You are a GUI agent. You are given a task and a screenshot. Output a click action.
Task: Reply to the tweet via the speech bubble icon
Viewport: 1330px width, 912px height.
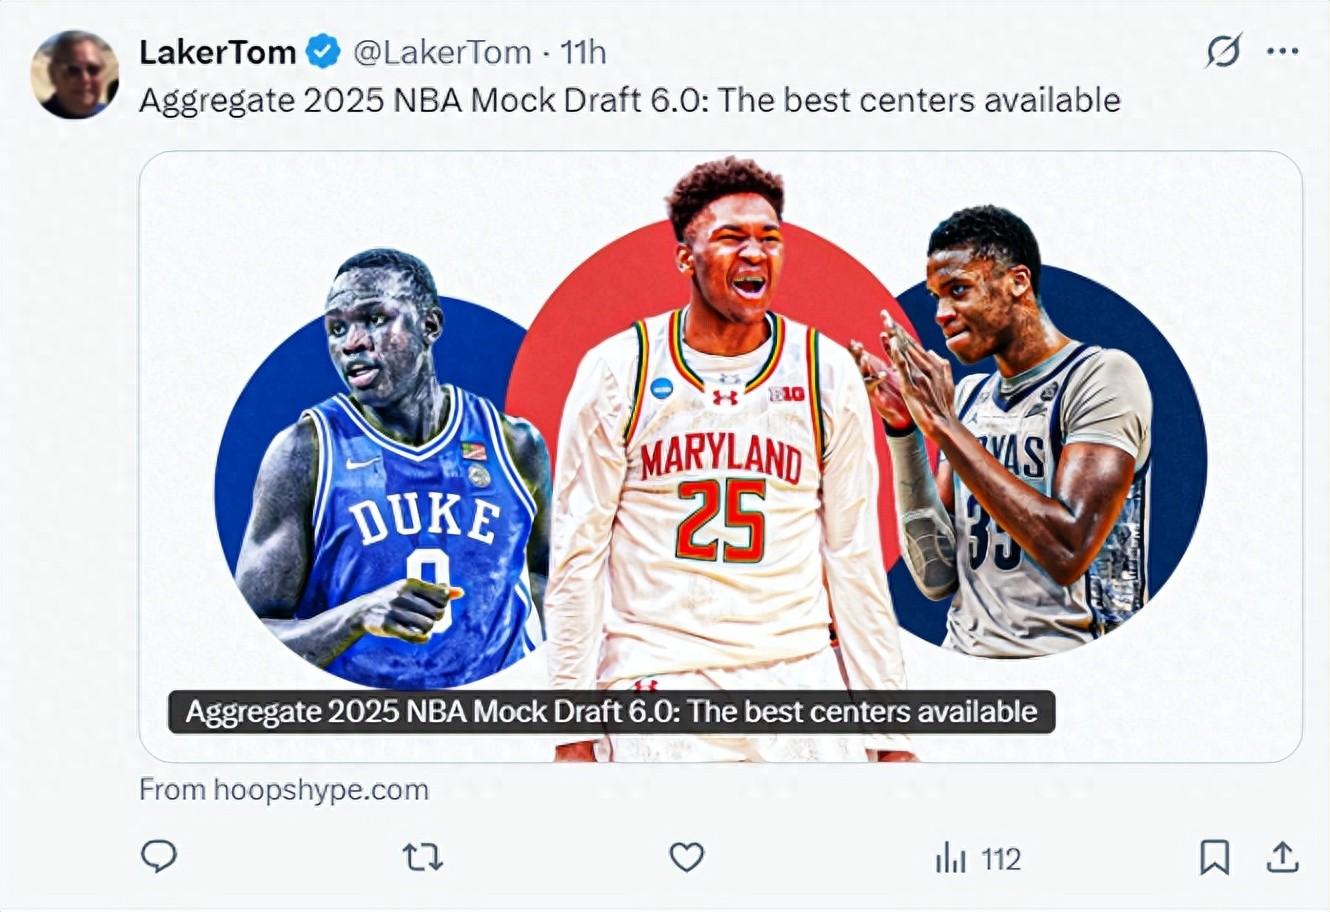(x=159, y=857)
